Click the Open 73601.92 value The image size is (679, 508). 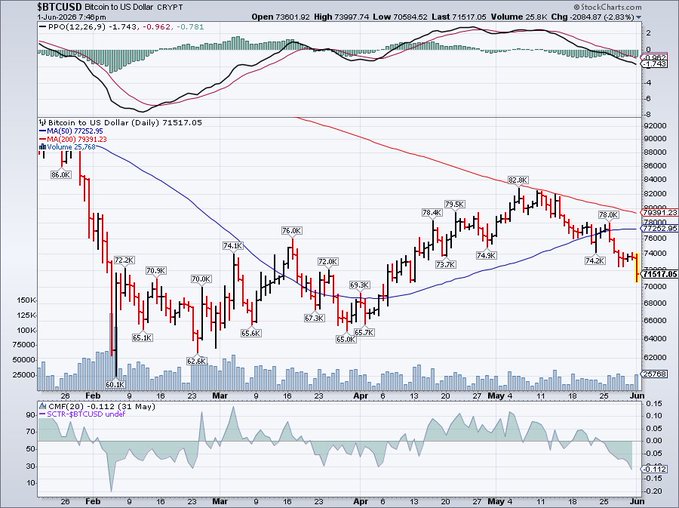281,17
